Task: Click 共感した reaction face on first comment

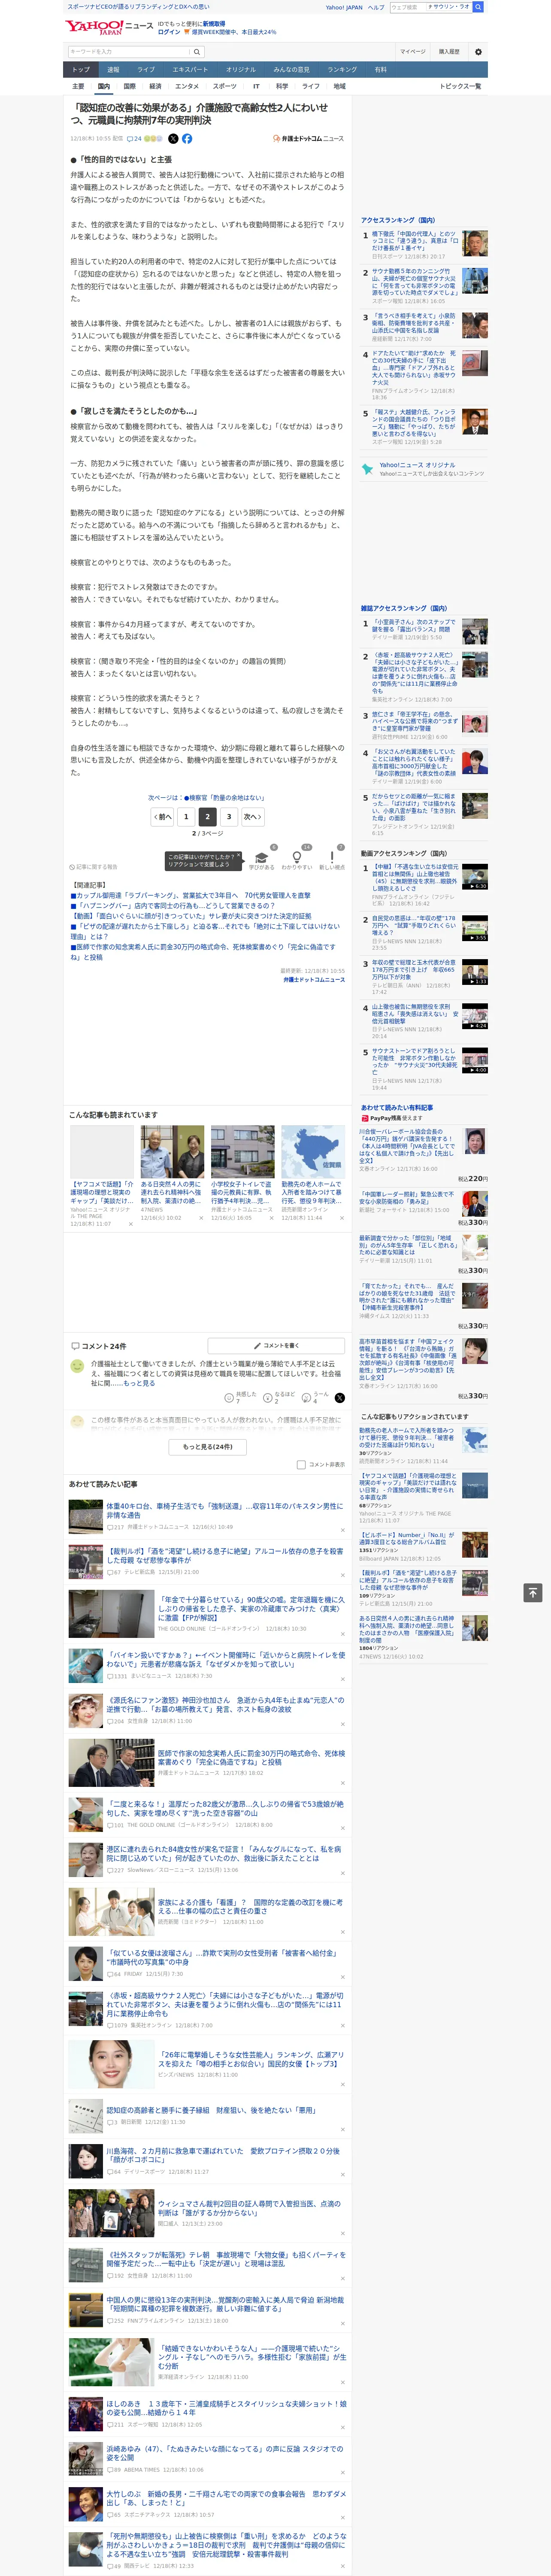Action: tap(229, 1397)
